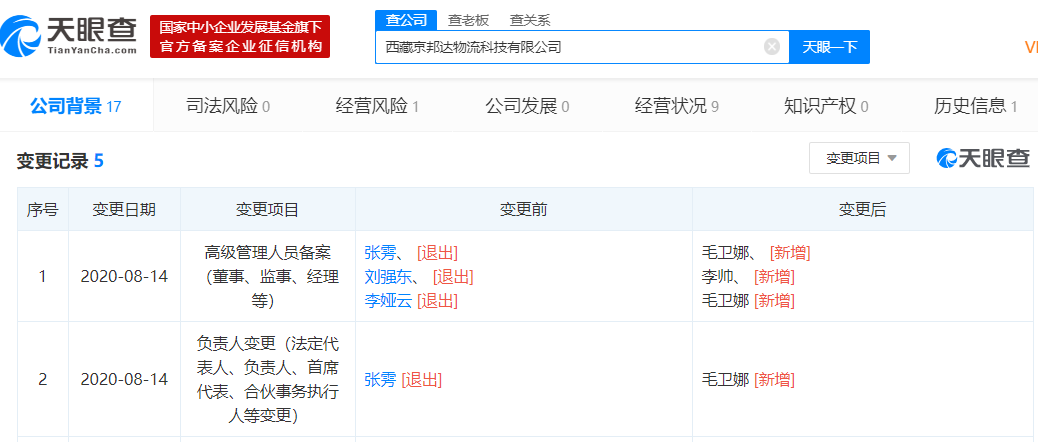Click 张雱 link in the first row

pyautogui.click(x=380, y=252)
